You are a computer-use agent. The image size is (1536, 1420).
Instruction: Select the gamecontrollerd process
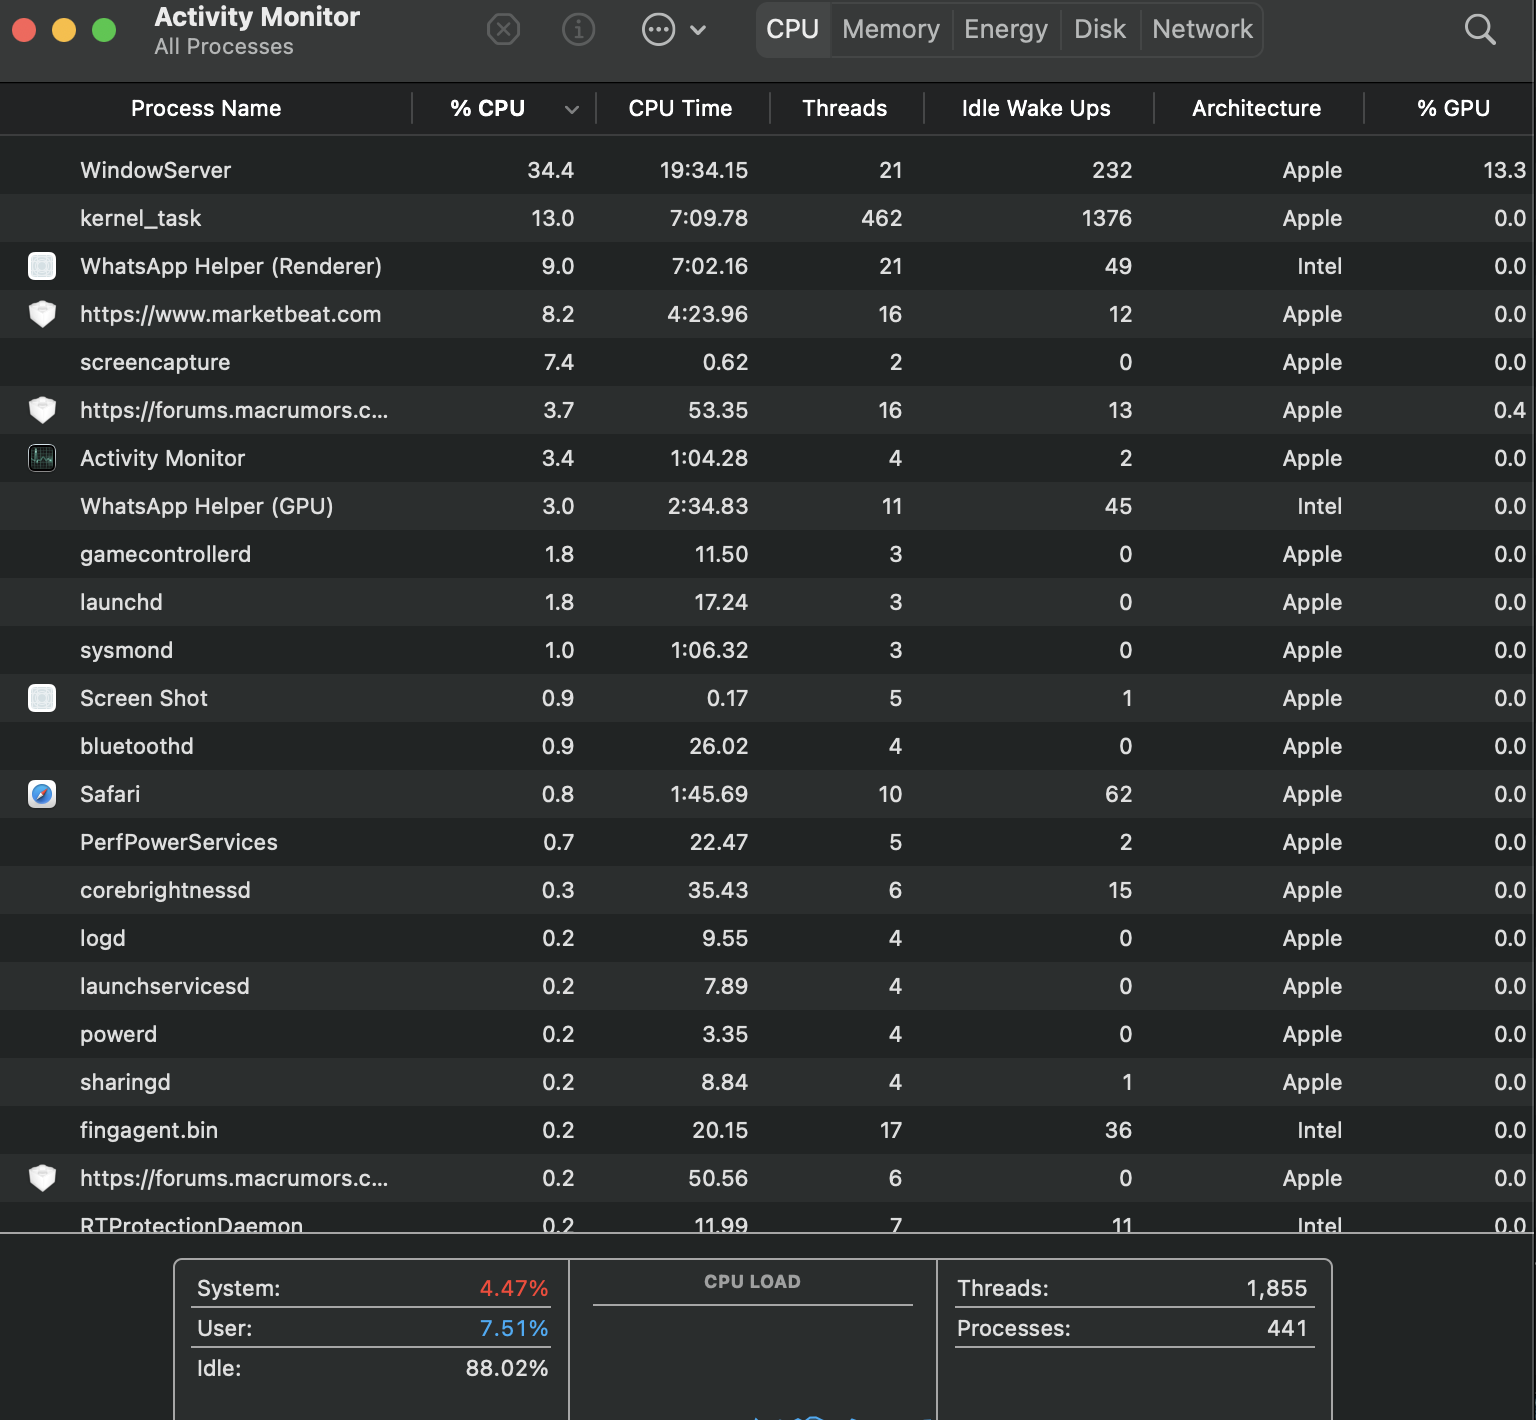165,554
